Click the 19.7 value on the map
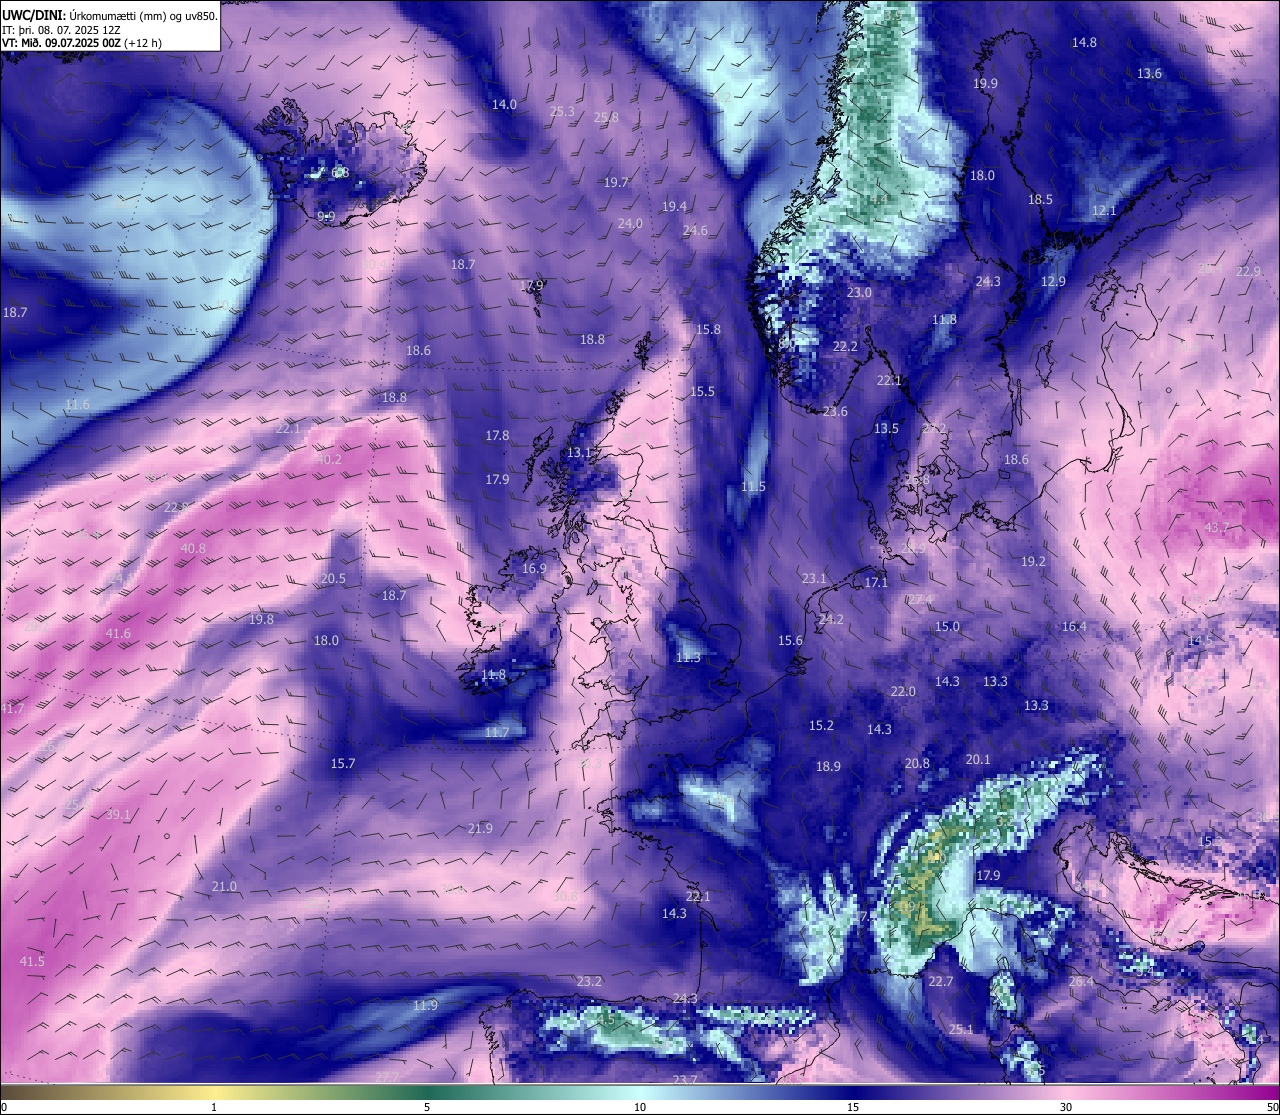The width and height of the screenshot is (1280, 1115). [616, 183]
